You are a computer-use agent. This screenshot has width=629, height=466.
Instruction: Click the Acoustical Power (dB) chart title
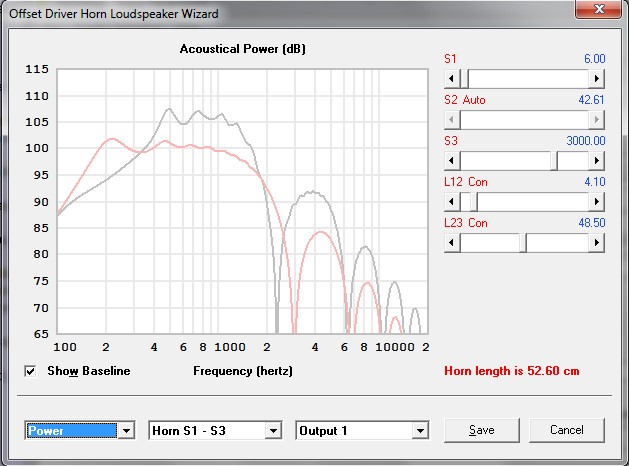pos(243,49)
